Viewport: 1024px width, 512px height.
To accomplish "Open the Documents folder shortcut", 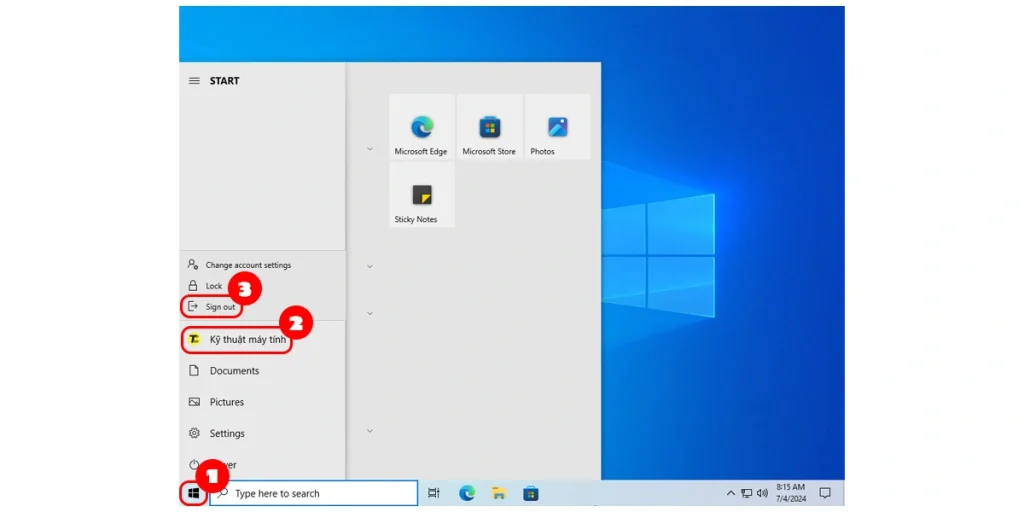I will pyautogui.click(x=234, y=371).
